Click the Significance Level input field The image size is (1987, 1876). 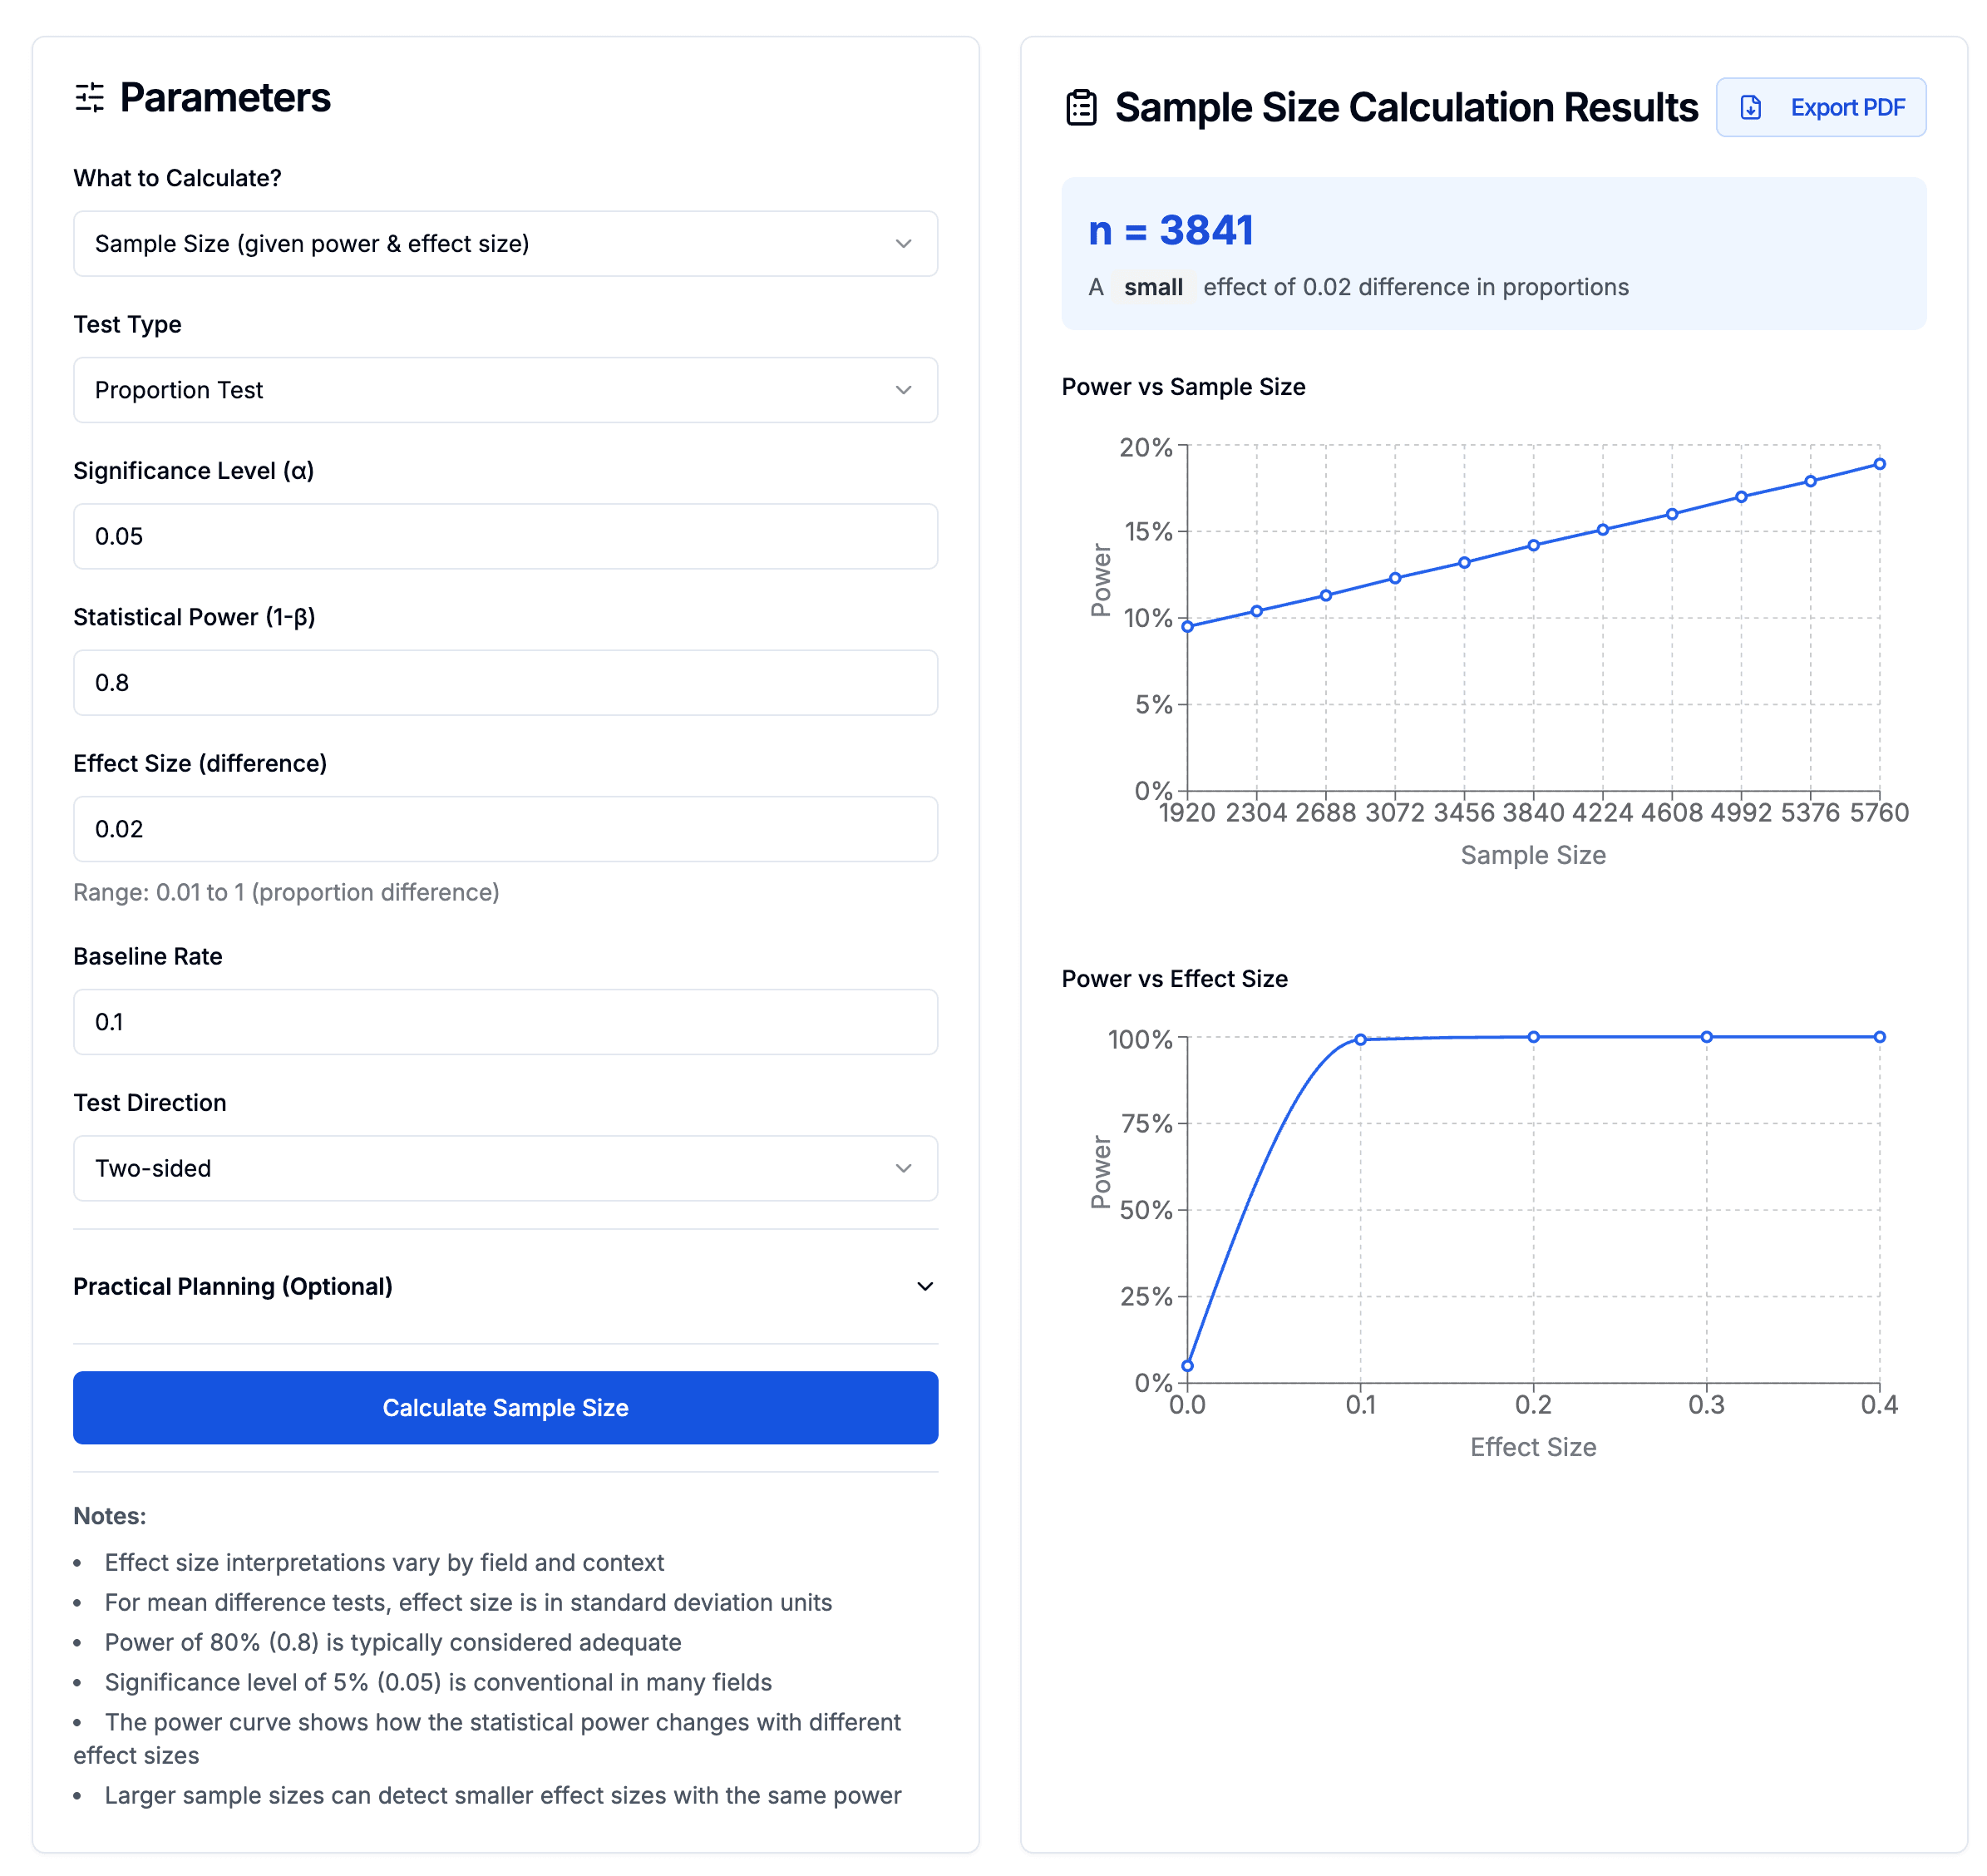[505, 536]
